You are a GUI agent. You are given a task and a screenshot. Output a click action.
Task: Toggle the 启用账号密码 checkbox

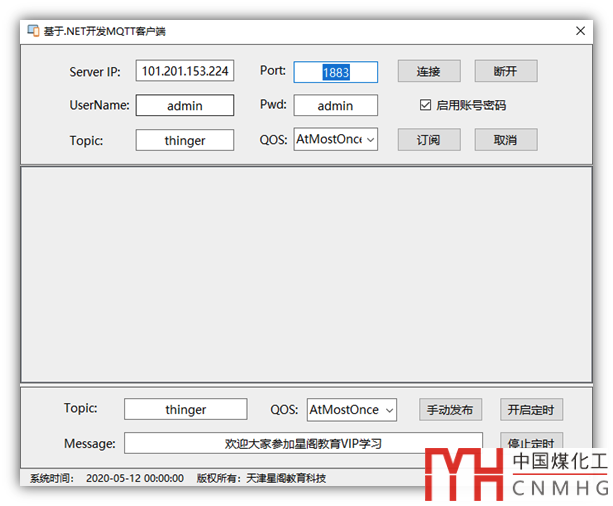tap(425, 105)
